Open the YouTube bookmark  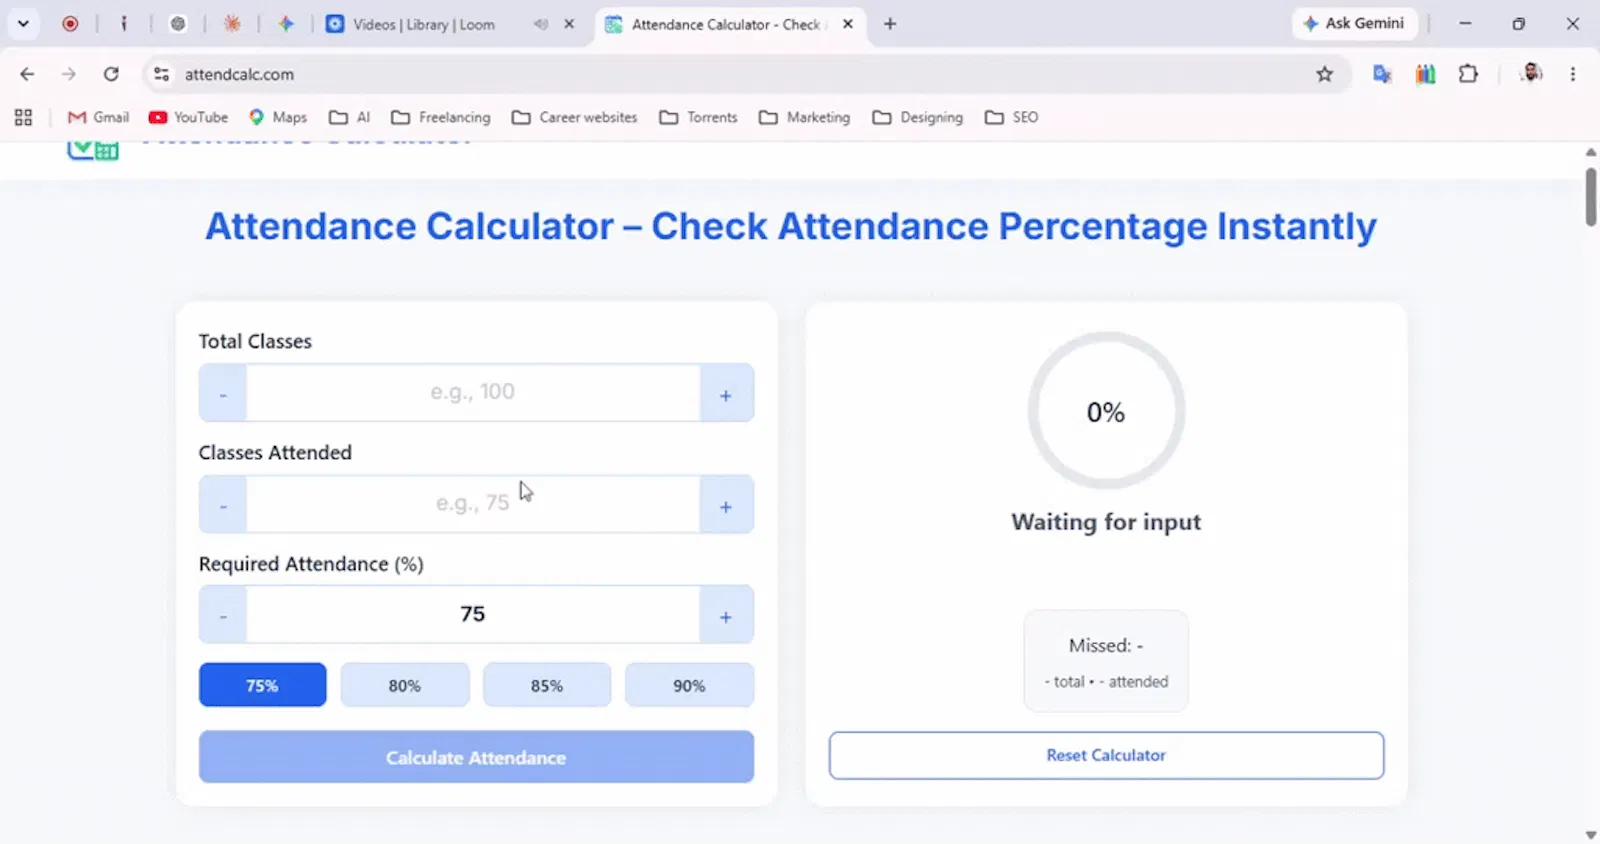pyautogui.click(x=188, y=117)
